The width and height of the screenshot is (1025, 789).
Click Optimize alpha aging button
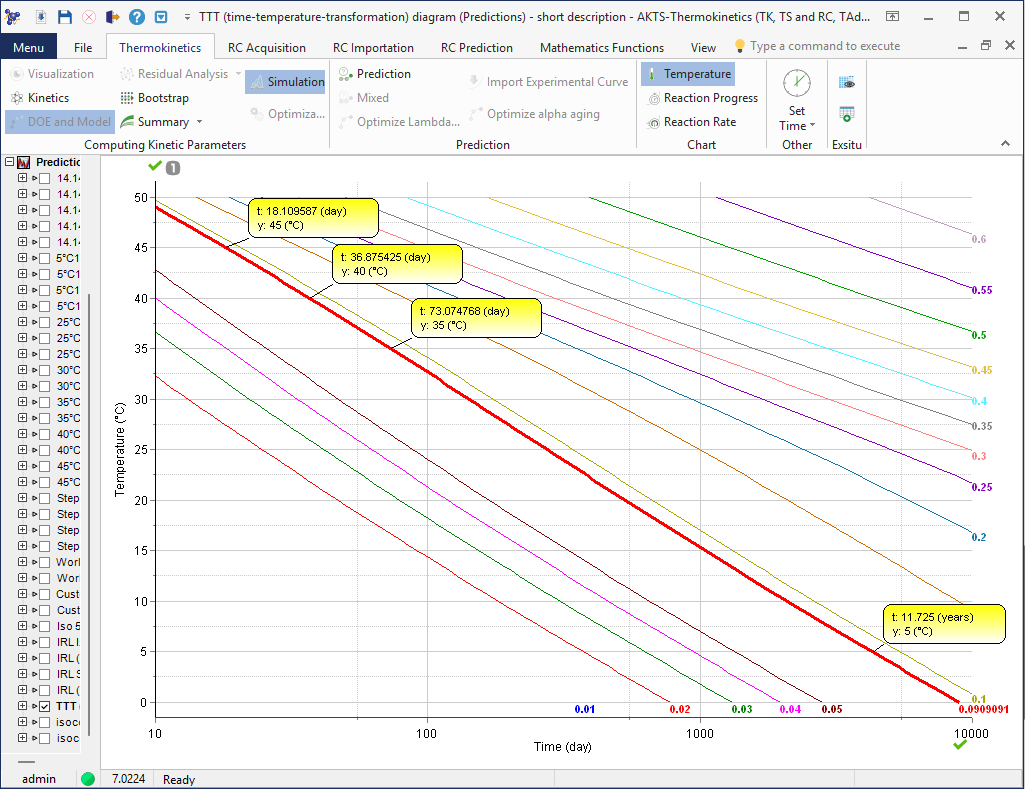pyautogui.click(x=534, y=114)
